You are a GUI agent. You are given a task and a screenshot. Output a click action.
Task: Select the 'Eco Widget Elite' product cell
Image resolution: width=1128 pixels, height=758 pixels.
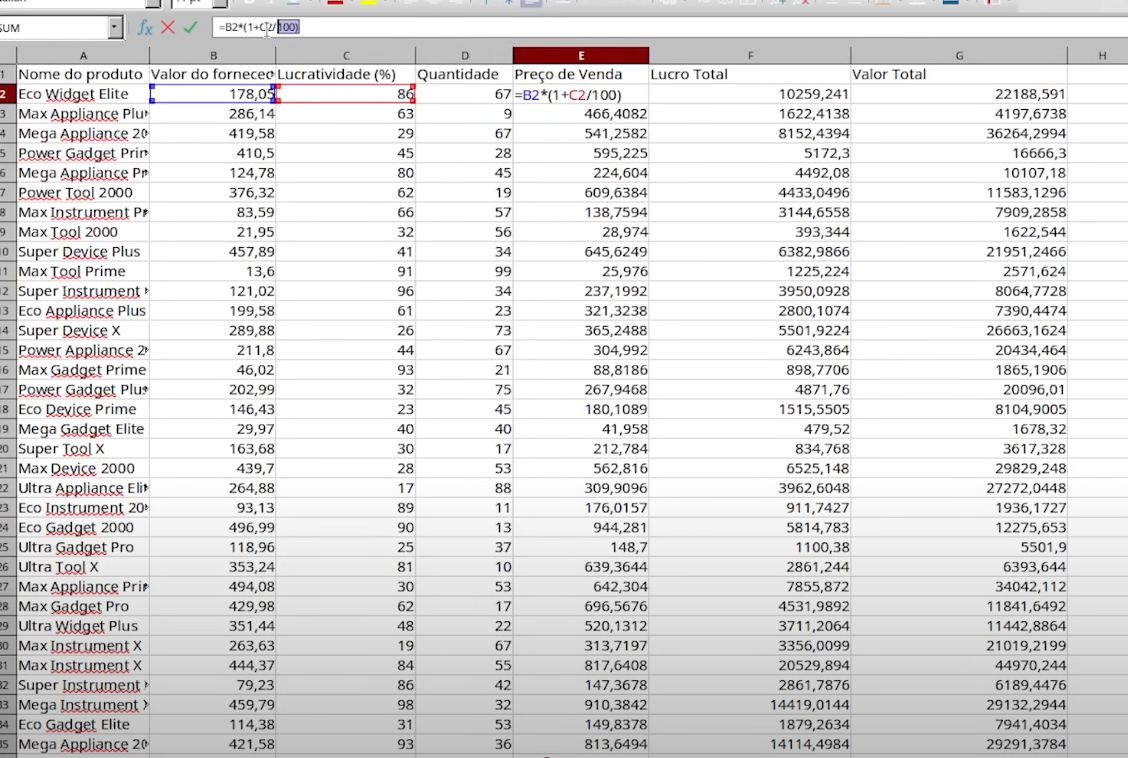83,94
